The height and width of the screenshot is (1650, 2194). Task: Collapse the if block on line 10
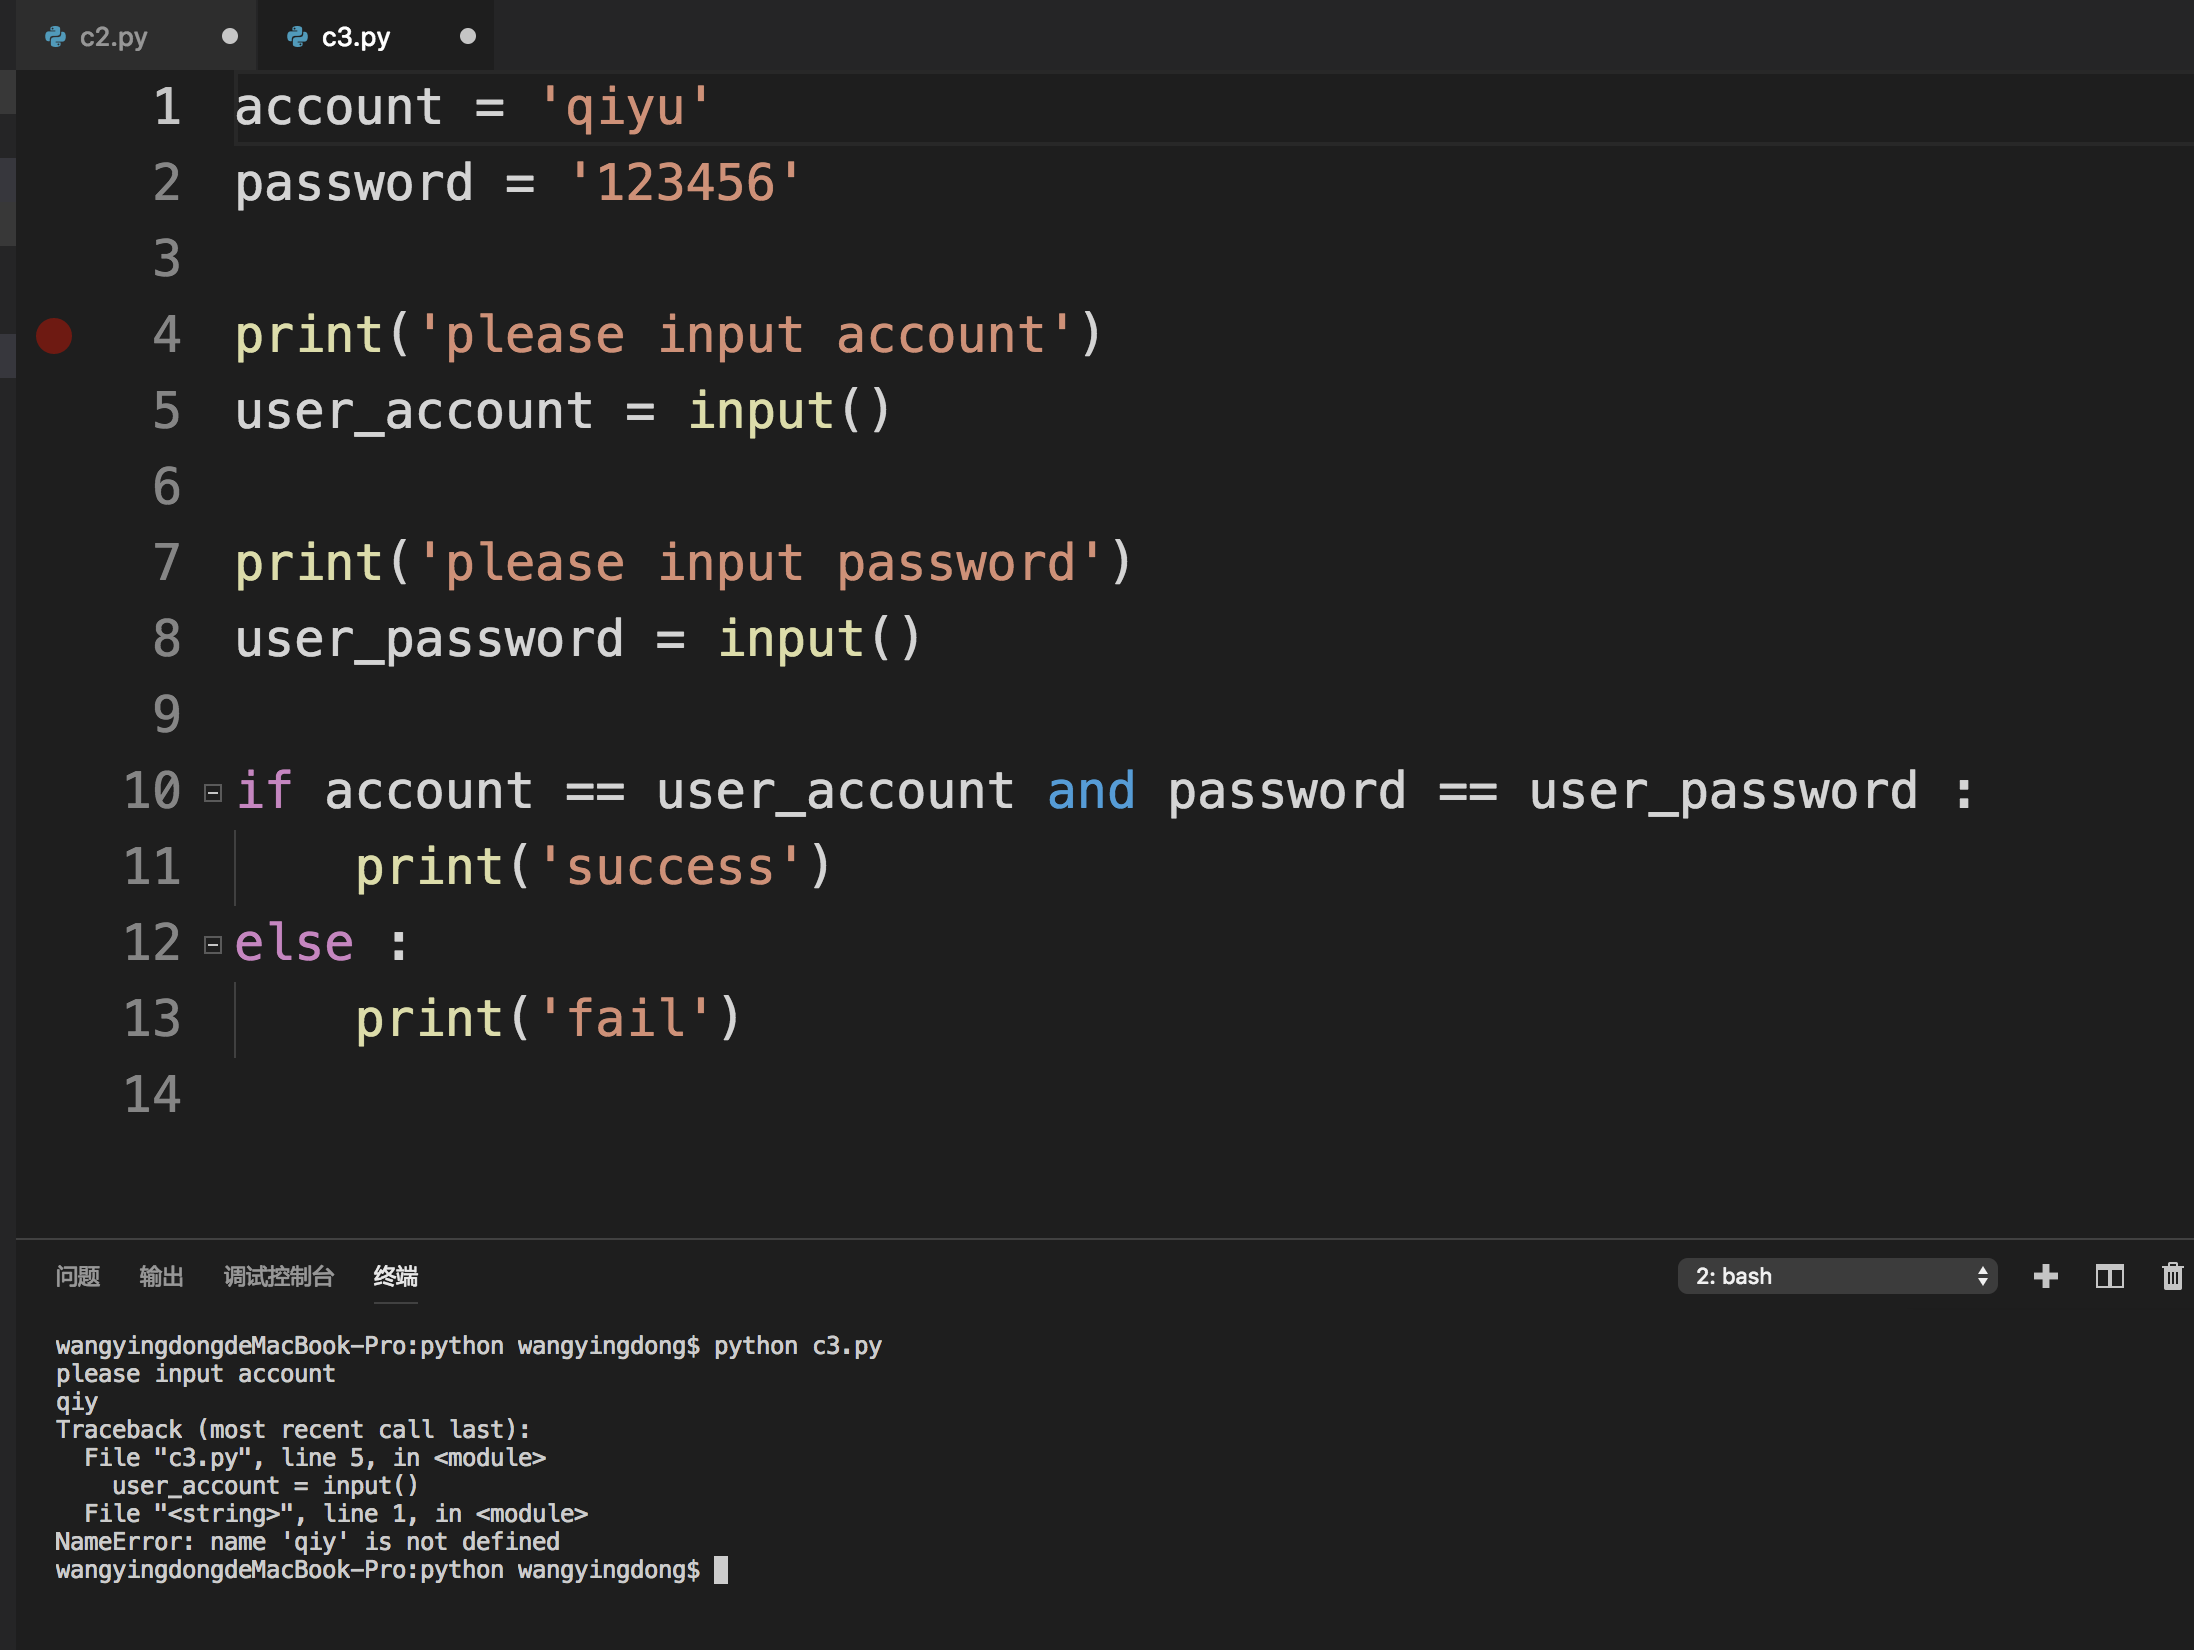[x=213, y=793]
